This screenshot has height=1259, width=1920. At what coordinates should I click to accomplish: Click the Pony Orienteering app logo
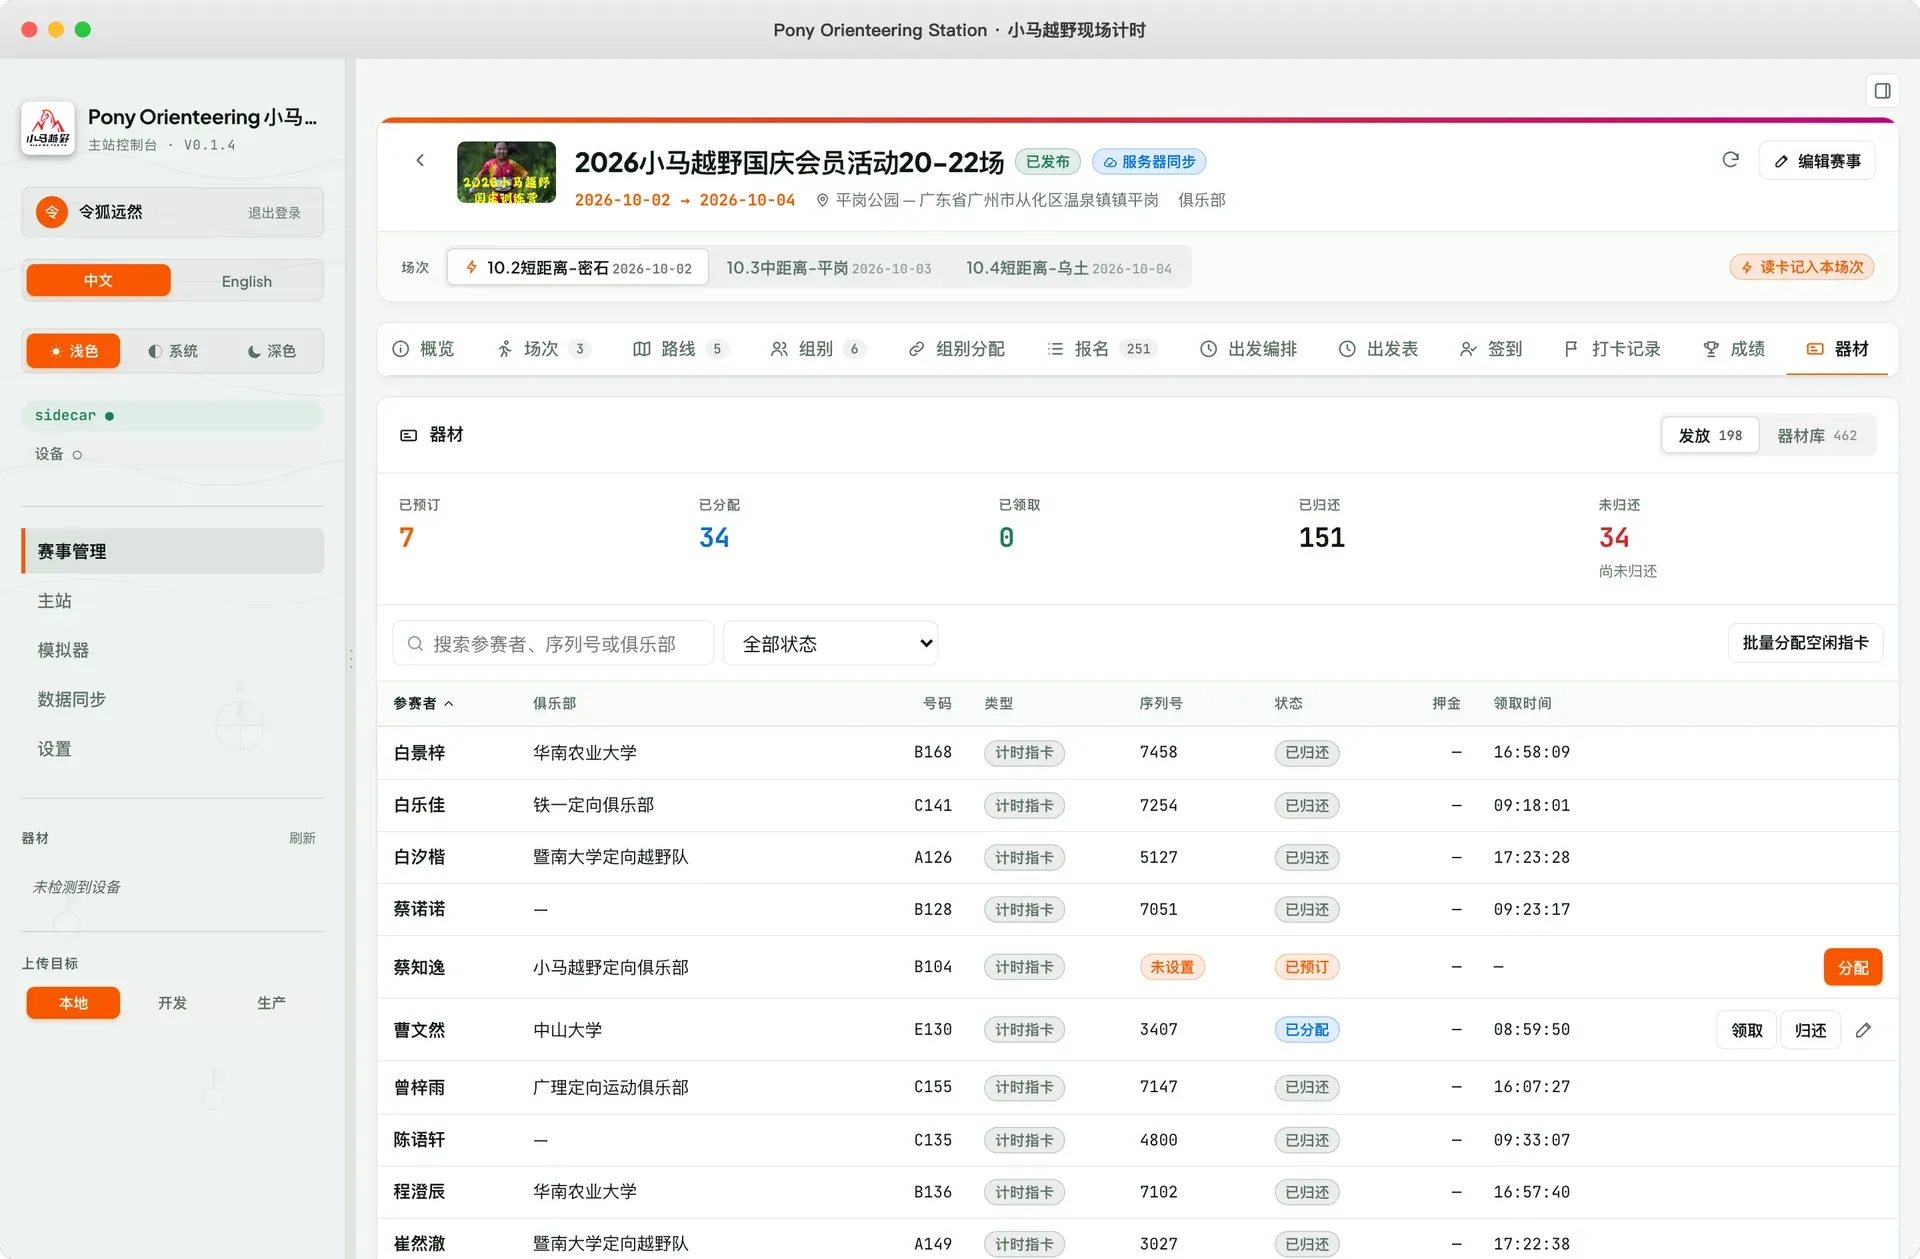coord(48,128)
